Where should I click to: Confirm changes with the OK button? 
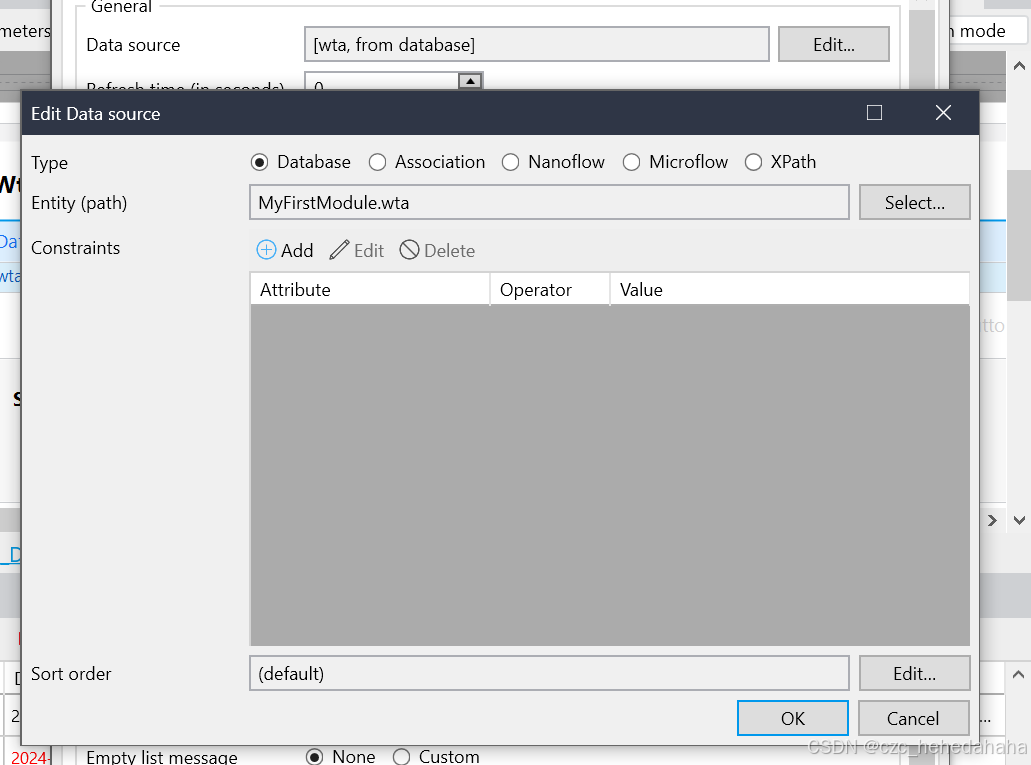click(x=792, y=717)
